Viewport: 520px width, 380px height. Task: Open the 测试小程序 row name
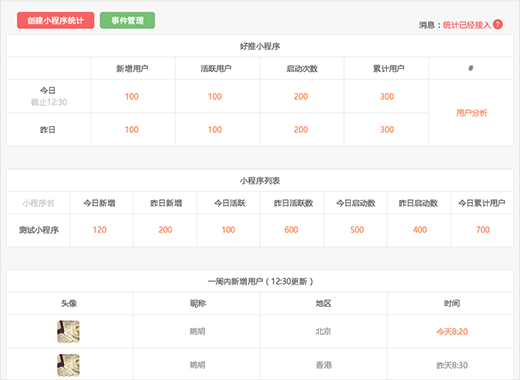[39, 230]
